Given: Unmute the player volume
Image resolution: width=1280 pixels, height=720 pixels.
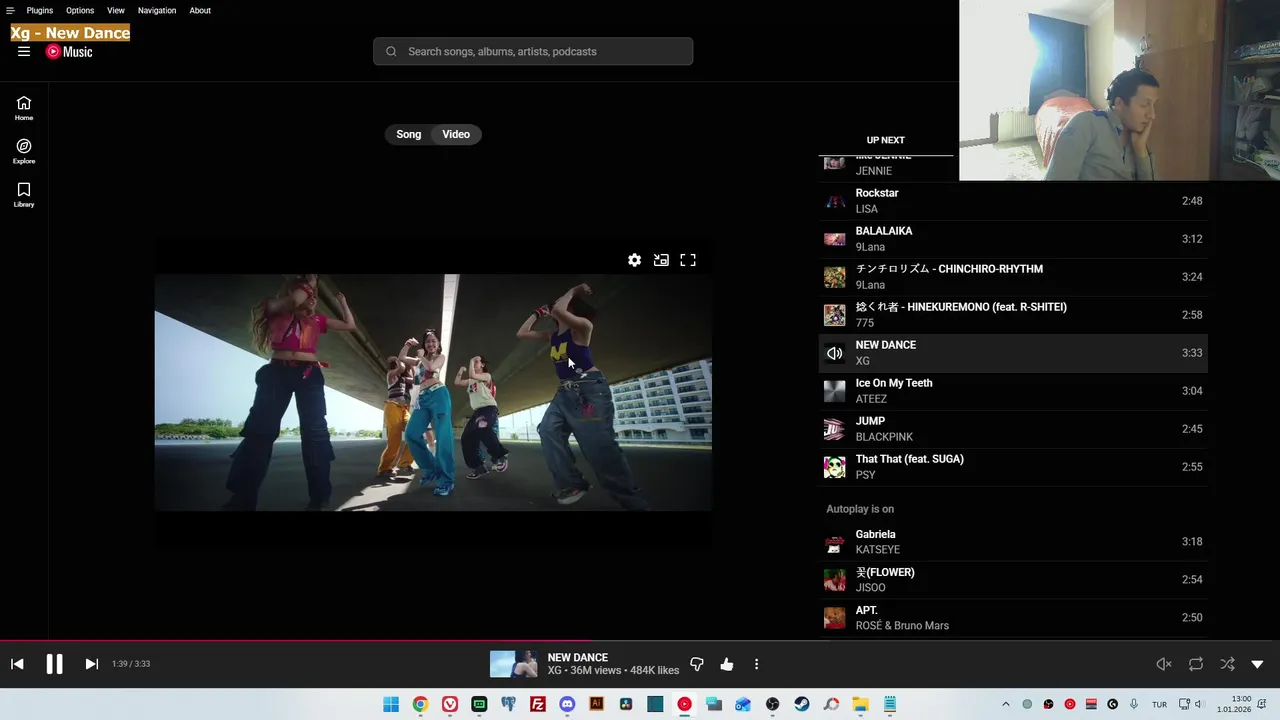Looking at the screenshot, I should click(1164, 664).
